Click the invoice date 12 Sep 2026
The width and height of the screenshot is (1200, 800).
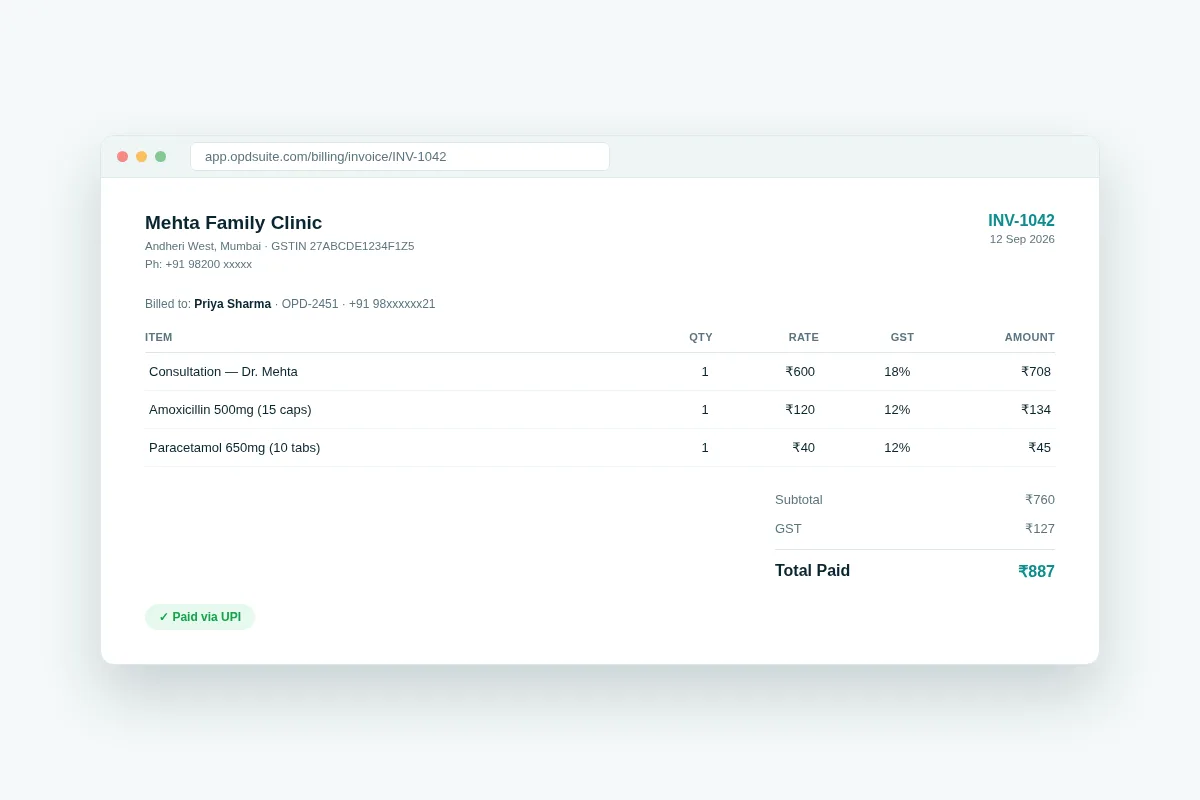[1022, 239]
